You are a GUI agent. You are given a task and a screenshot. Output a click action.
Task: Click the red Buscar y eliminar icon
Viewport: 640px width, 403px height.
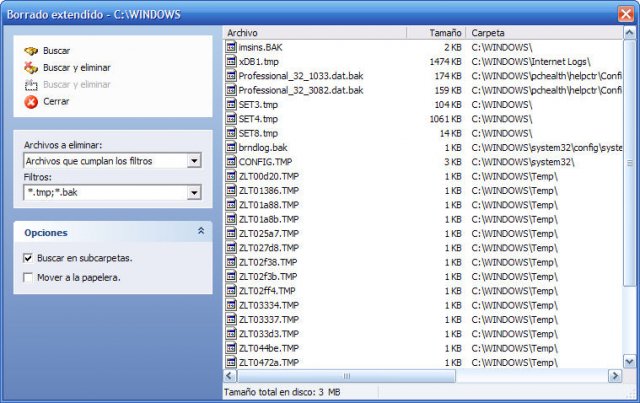[x=31, y=67]
